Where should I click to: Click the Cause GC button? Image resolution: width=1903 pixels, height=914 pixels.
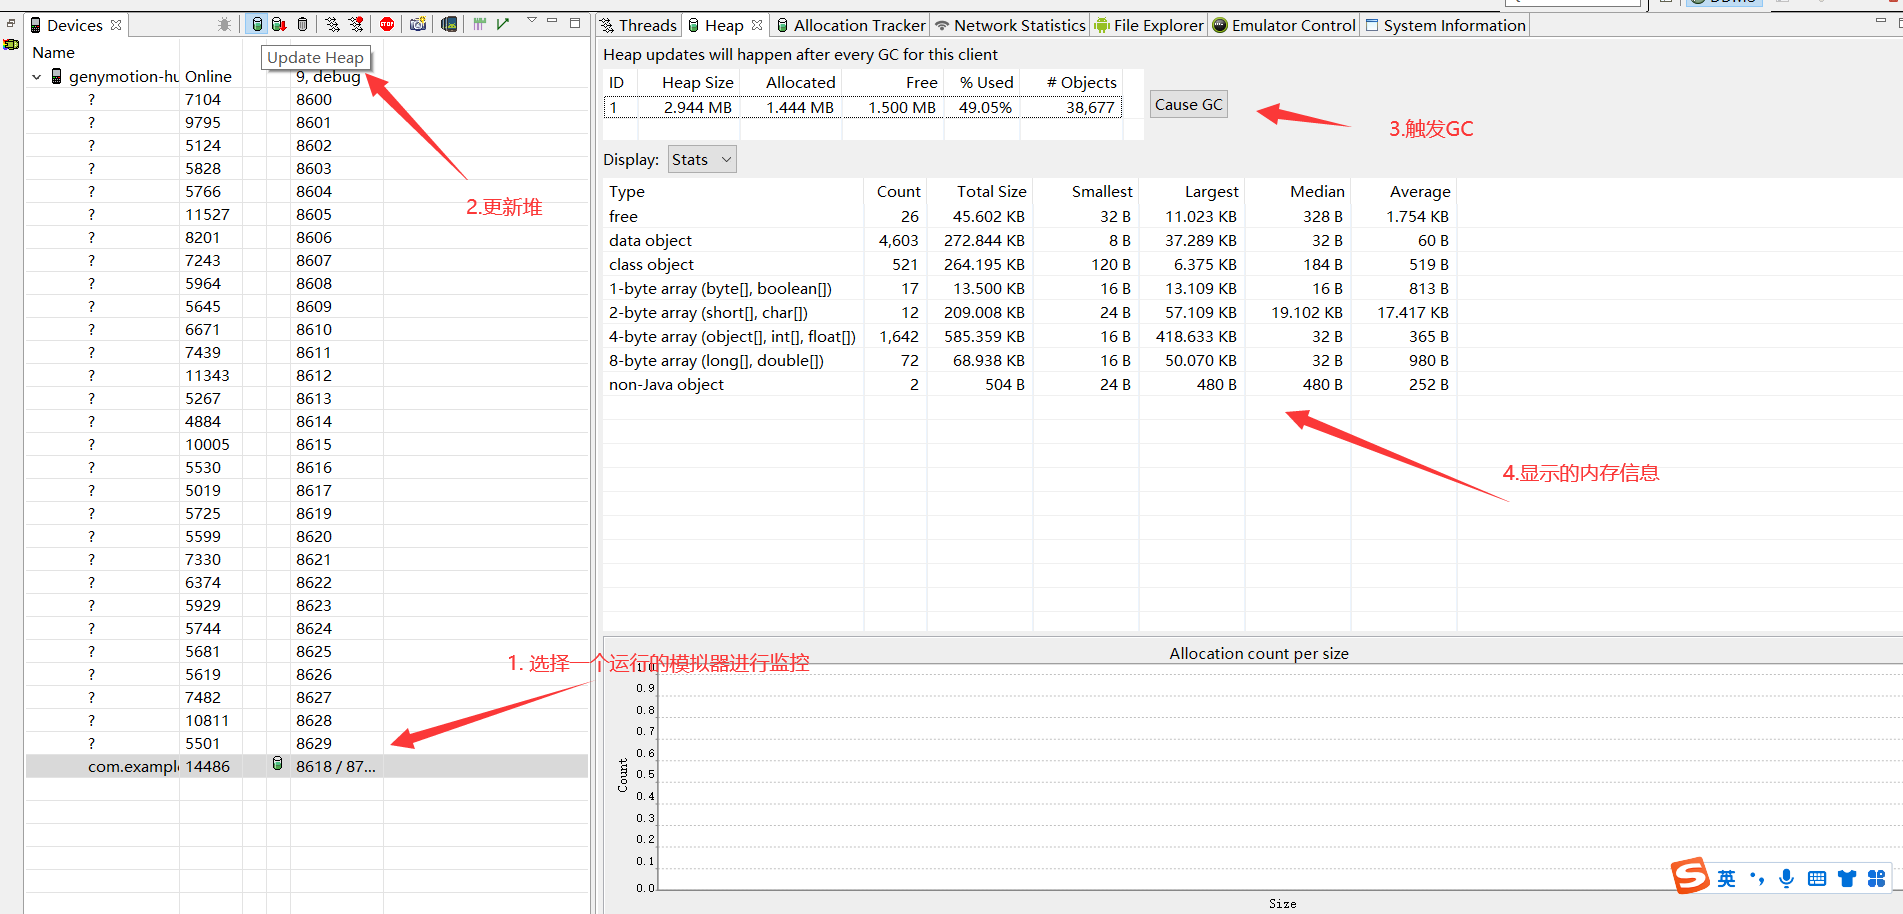(1189, 105)
